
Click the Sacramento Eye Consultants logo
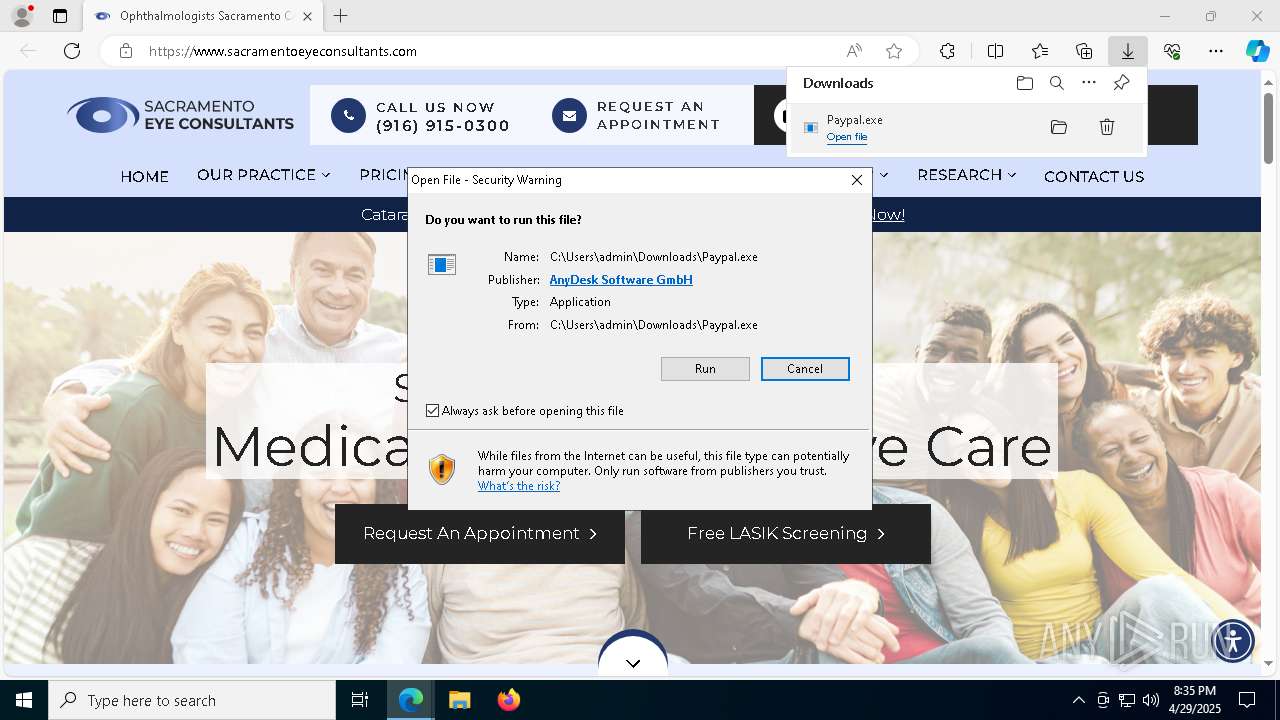[181, 115]
